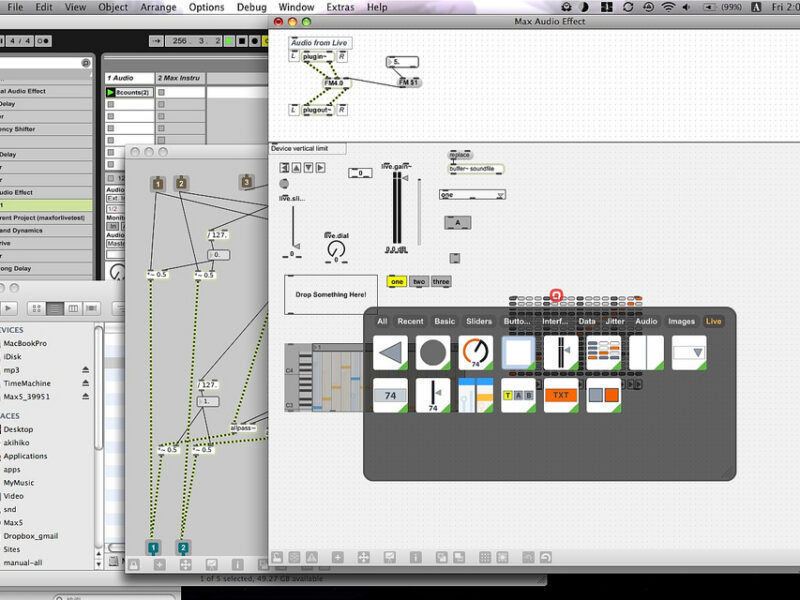Open the Arrange menu in the menu bar
Viewport: 800px width, 600px height.
[x=158, y=7]
